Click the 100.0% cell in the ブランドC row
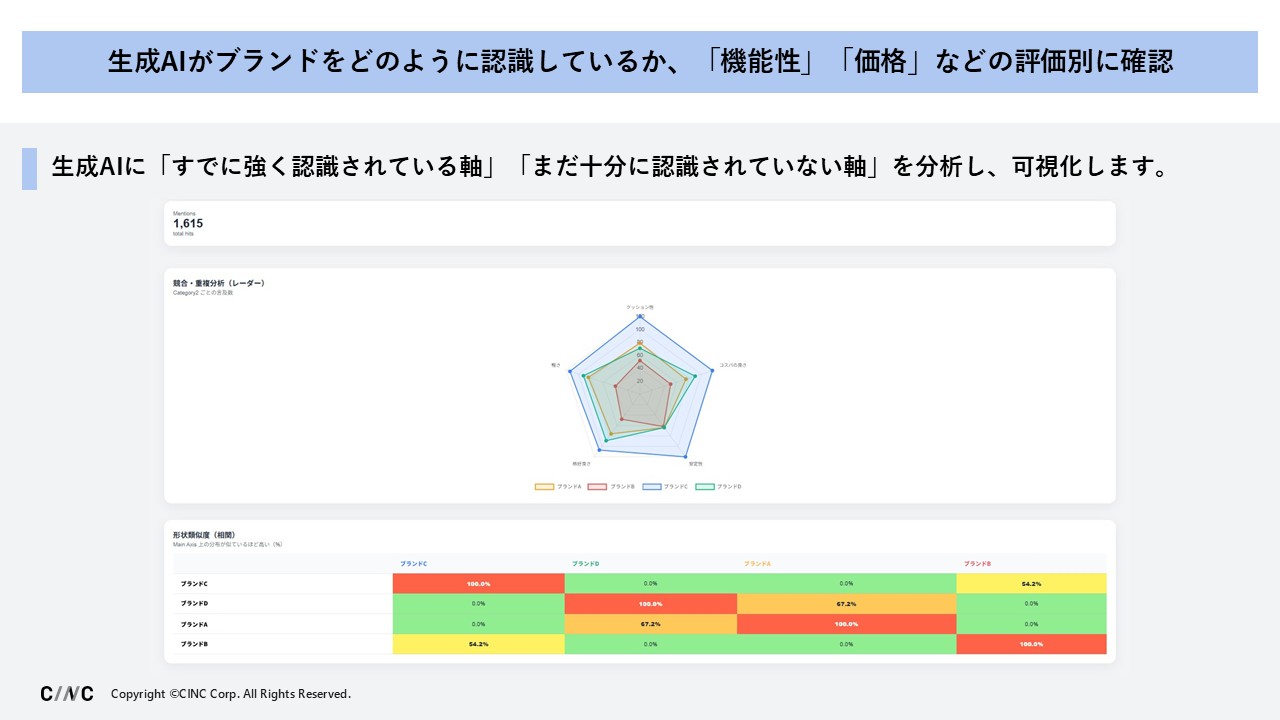The height and width of the screenshot is (720, 1280). point(478,584)
